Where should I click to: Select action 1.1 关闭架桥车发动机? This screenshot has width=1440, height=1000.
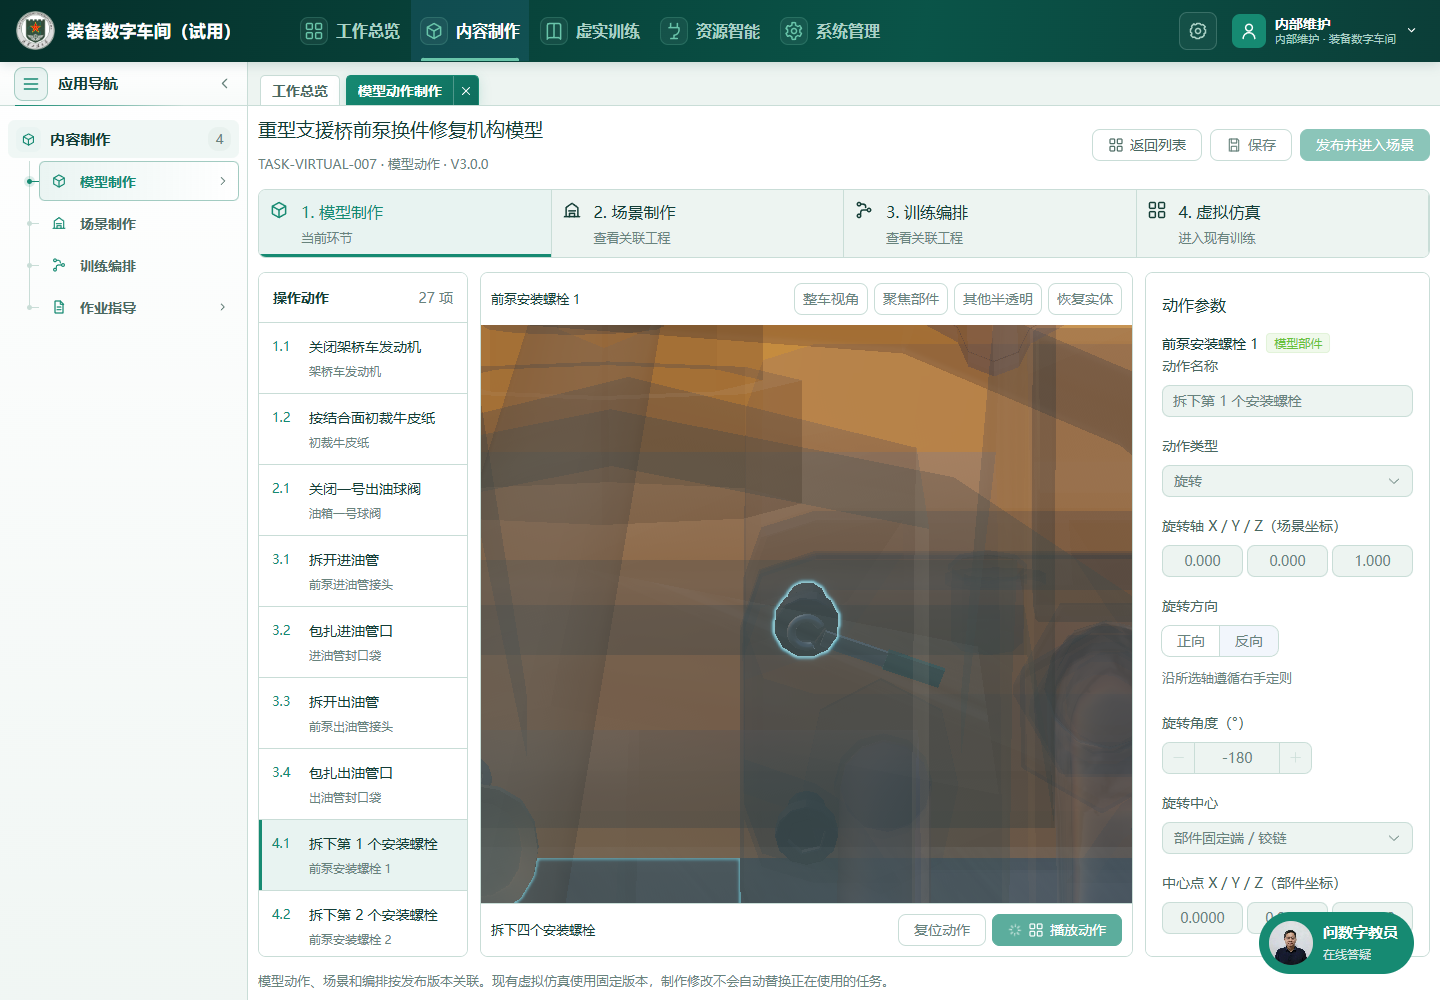[x=363, y=358]
